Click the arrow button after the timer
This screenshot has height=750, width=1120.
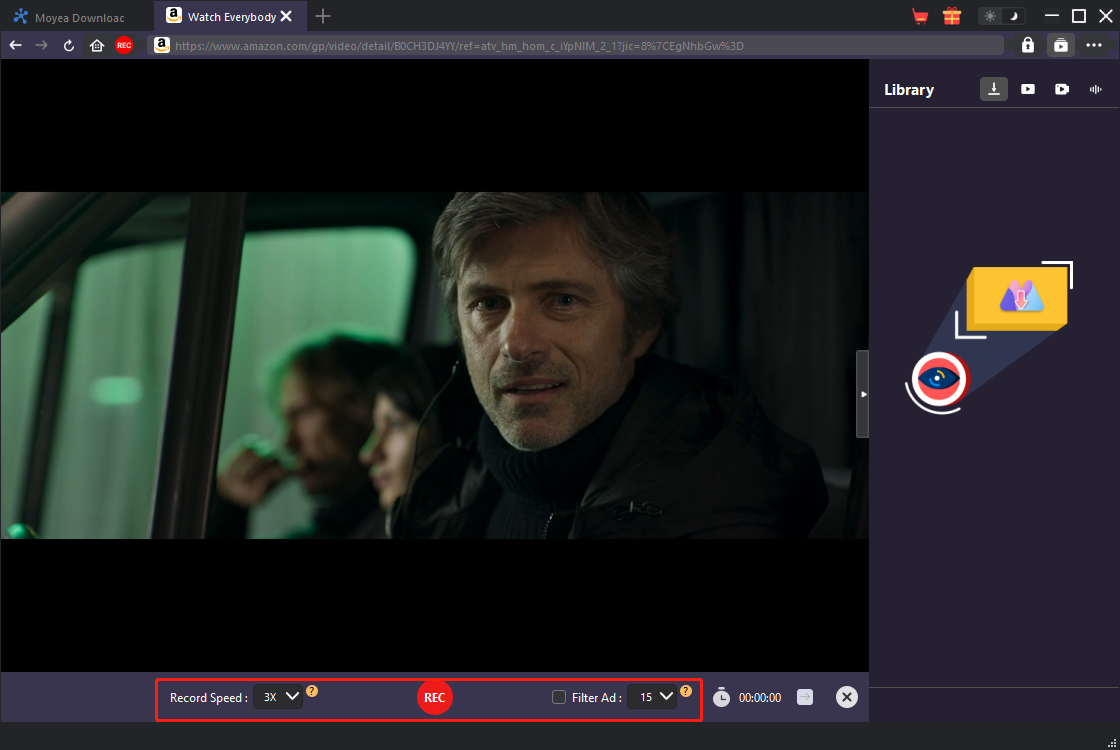pos(805,697)
